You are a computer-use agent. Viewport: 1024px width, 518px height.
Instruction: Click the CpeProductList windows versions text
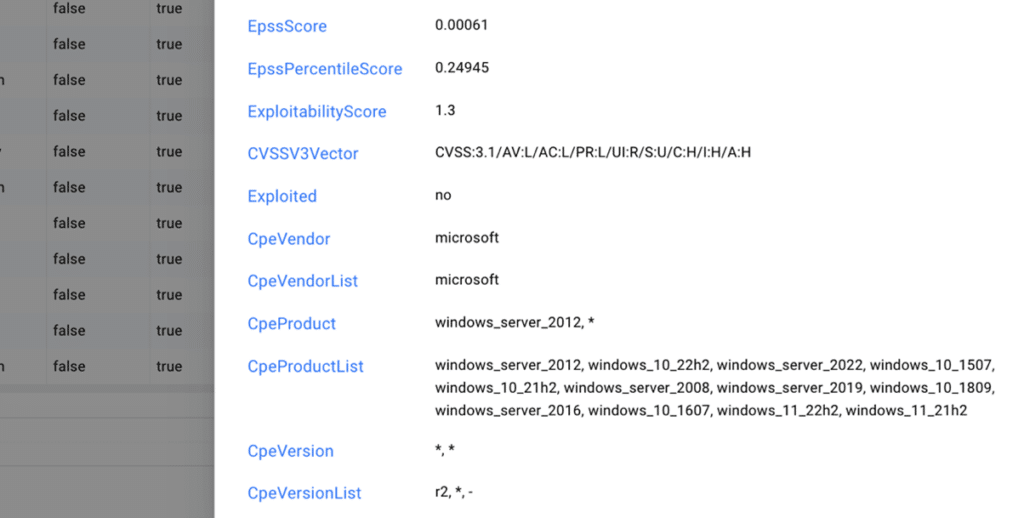(715, 388)
